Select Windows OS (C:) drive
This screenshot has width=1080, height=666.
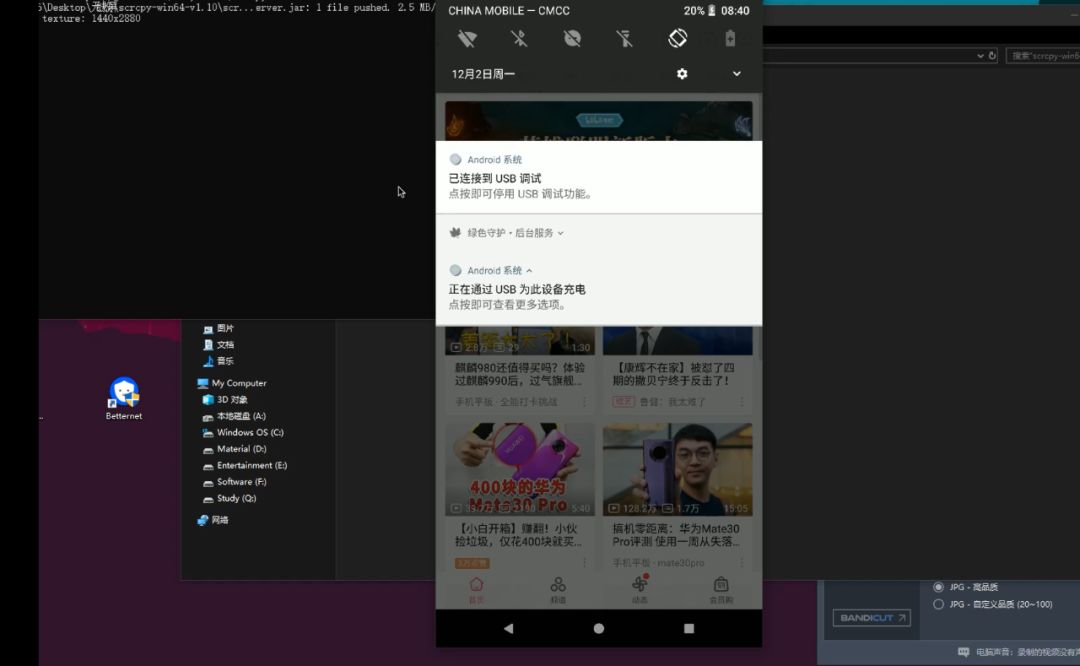243,433
